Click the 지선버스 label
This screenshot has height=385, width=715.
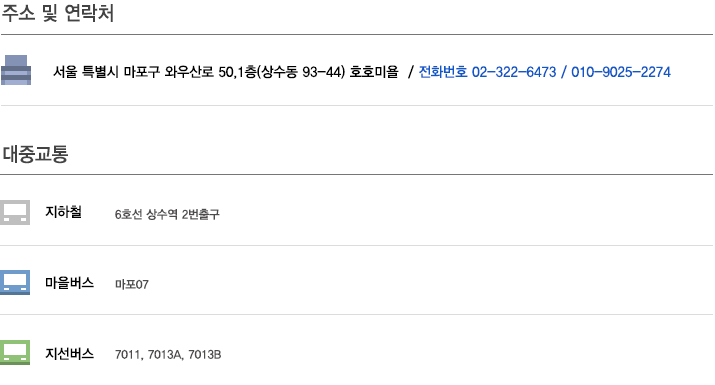(x=69, y=354)
